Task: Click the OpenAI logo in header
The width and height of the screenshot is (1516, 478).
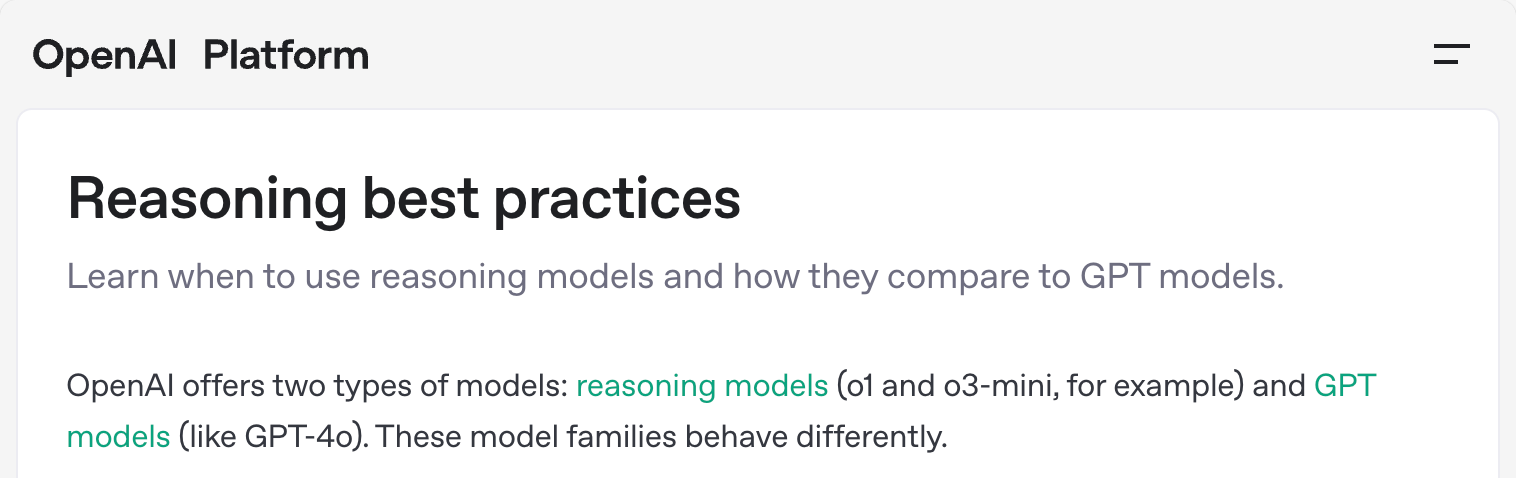Action: 105,55
